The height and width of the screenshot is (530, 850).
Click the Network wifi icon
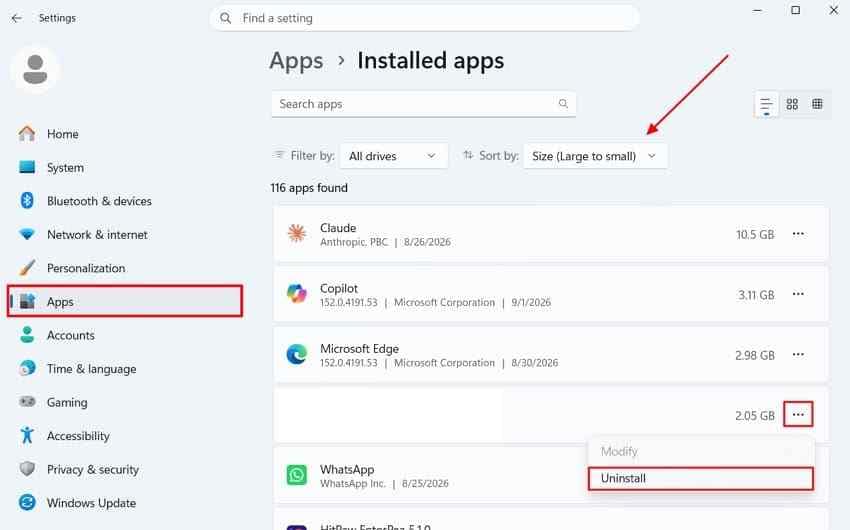[x=27, y=234]
